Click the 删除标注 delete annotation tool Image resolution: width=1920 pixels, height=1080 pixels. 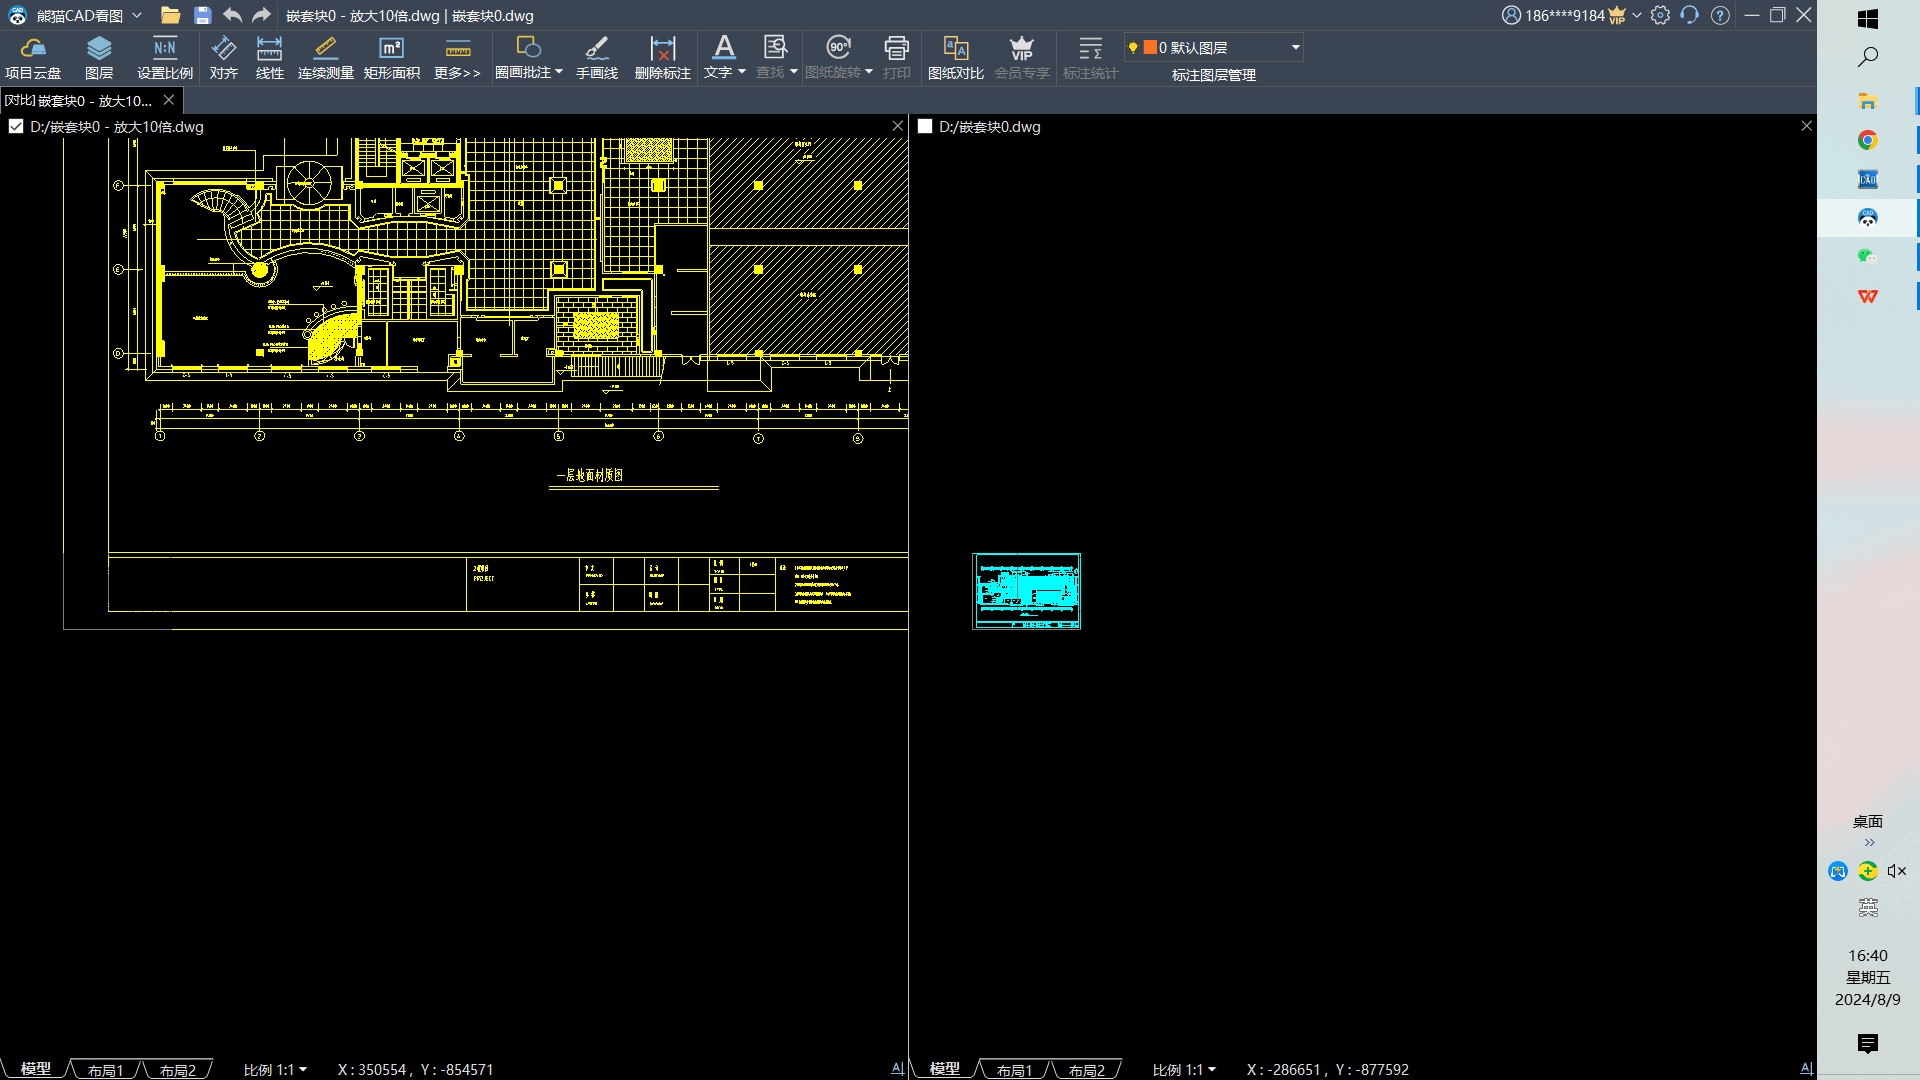(x=663, y=58)
